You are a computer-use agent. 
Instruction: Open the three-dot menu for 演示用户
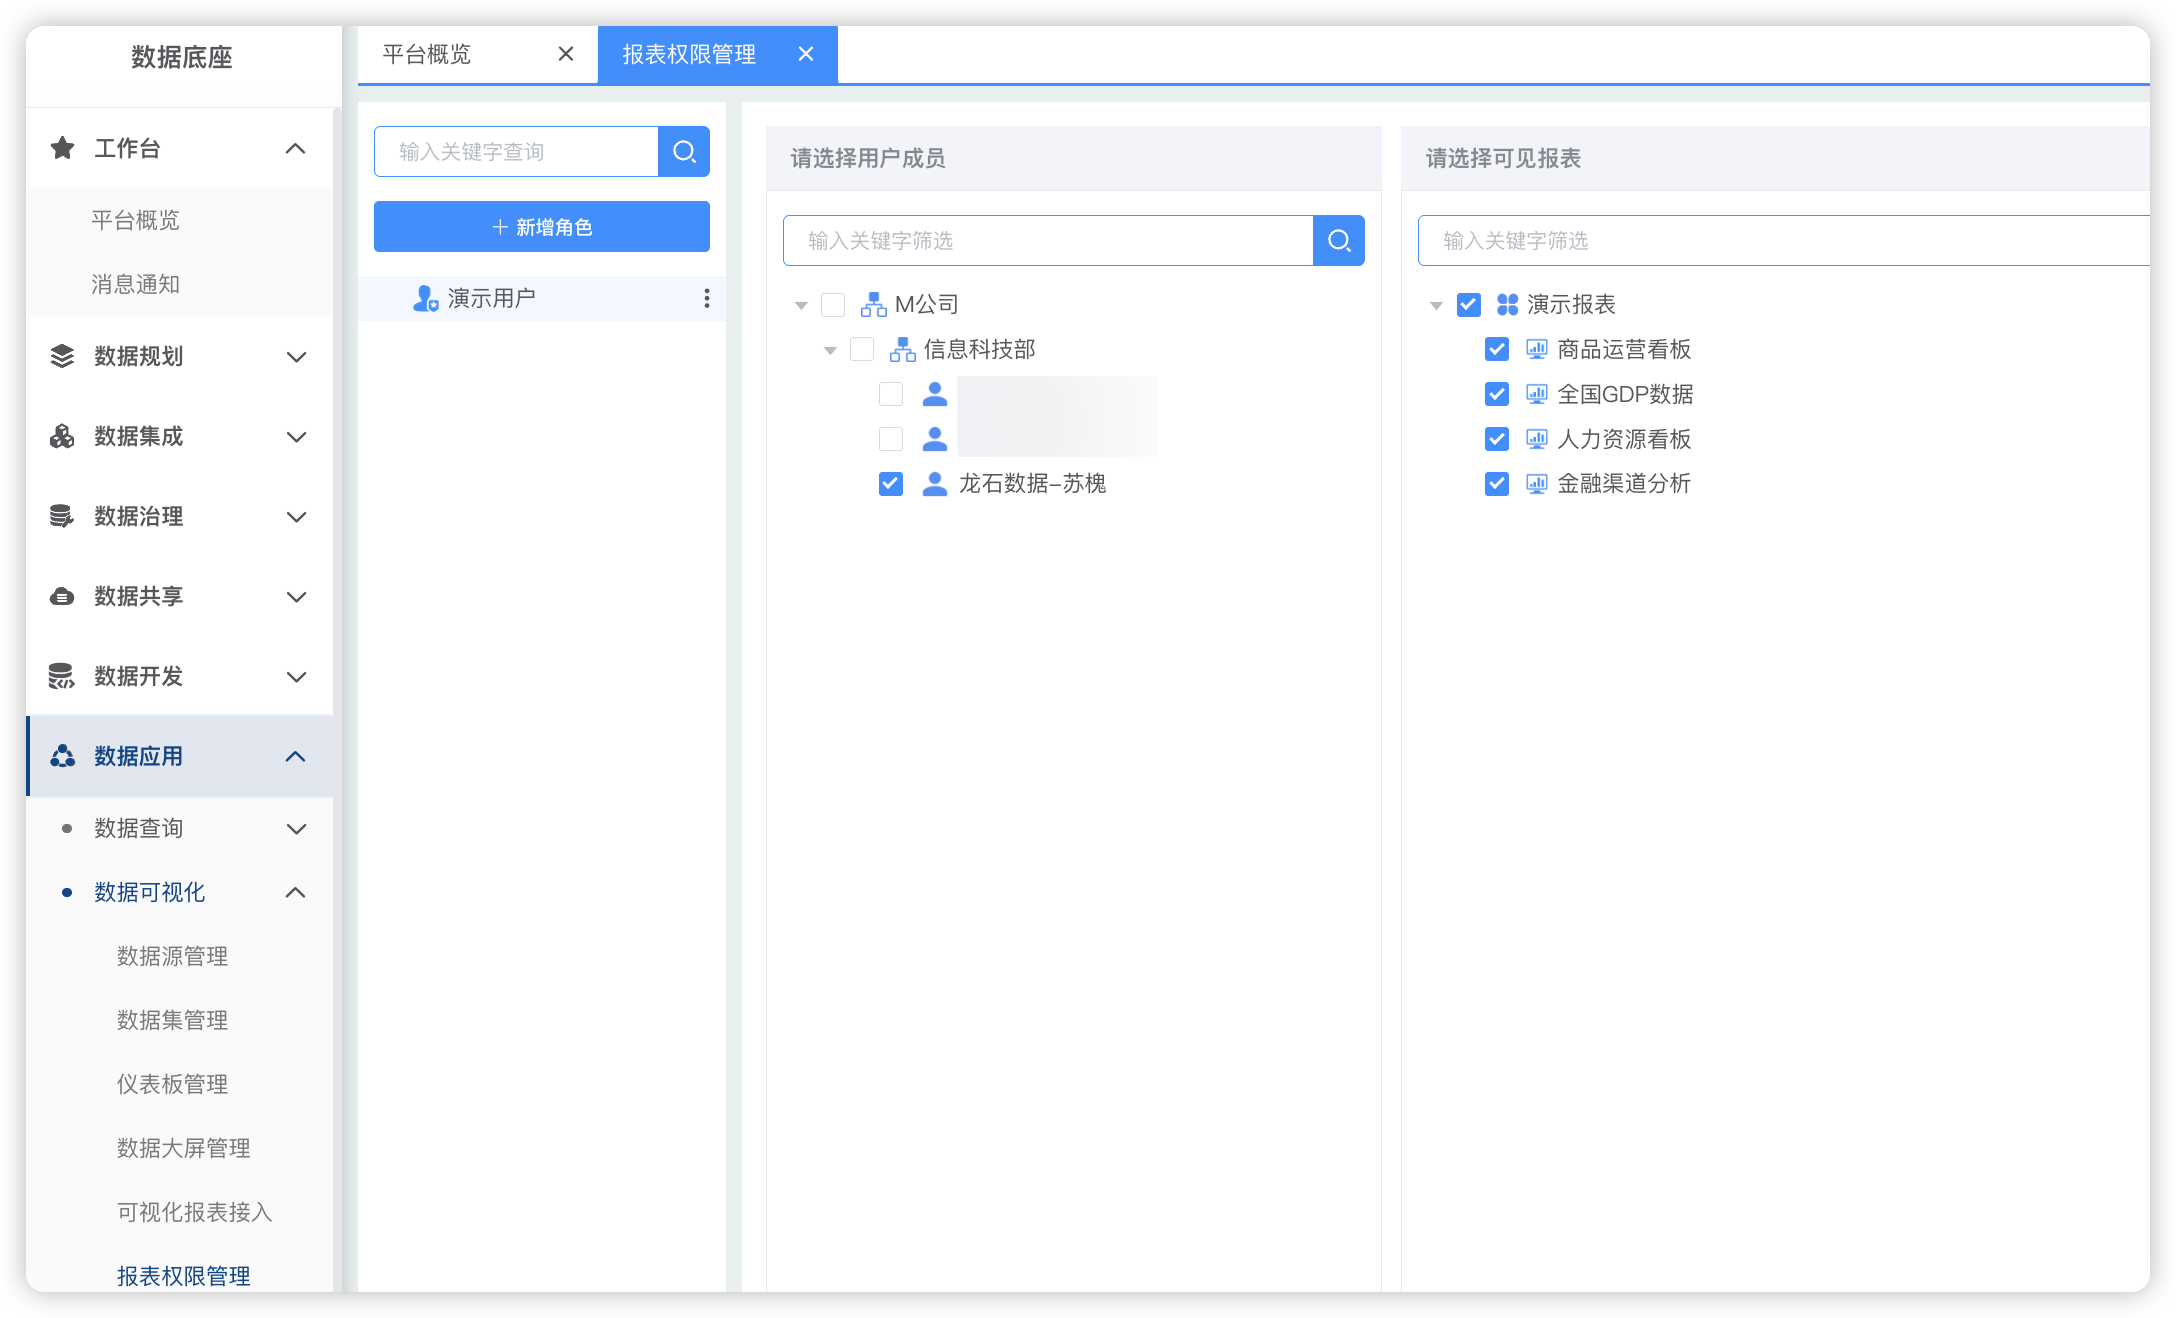[706, 298]
